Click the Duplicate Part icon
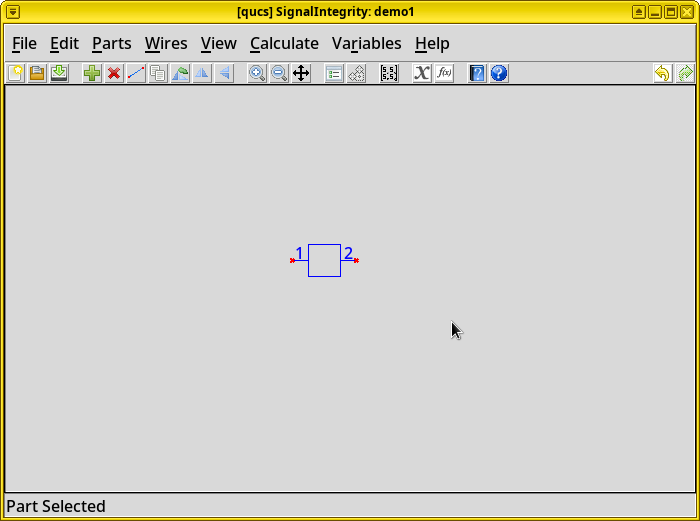This screenshot has width=700, height=521. click(x=158, y=73)
